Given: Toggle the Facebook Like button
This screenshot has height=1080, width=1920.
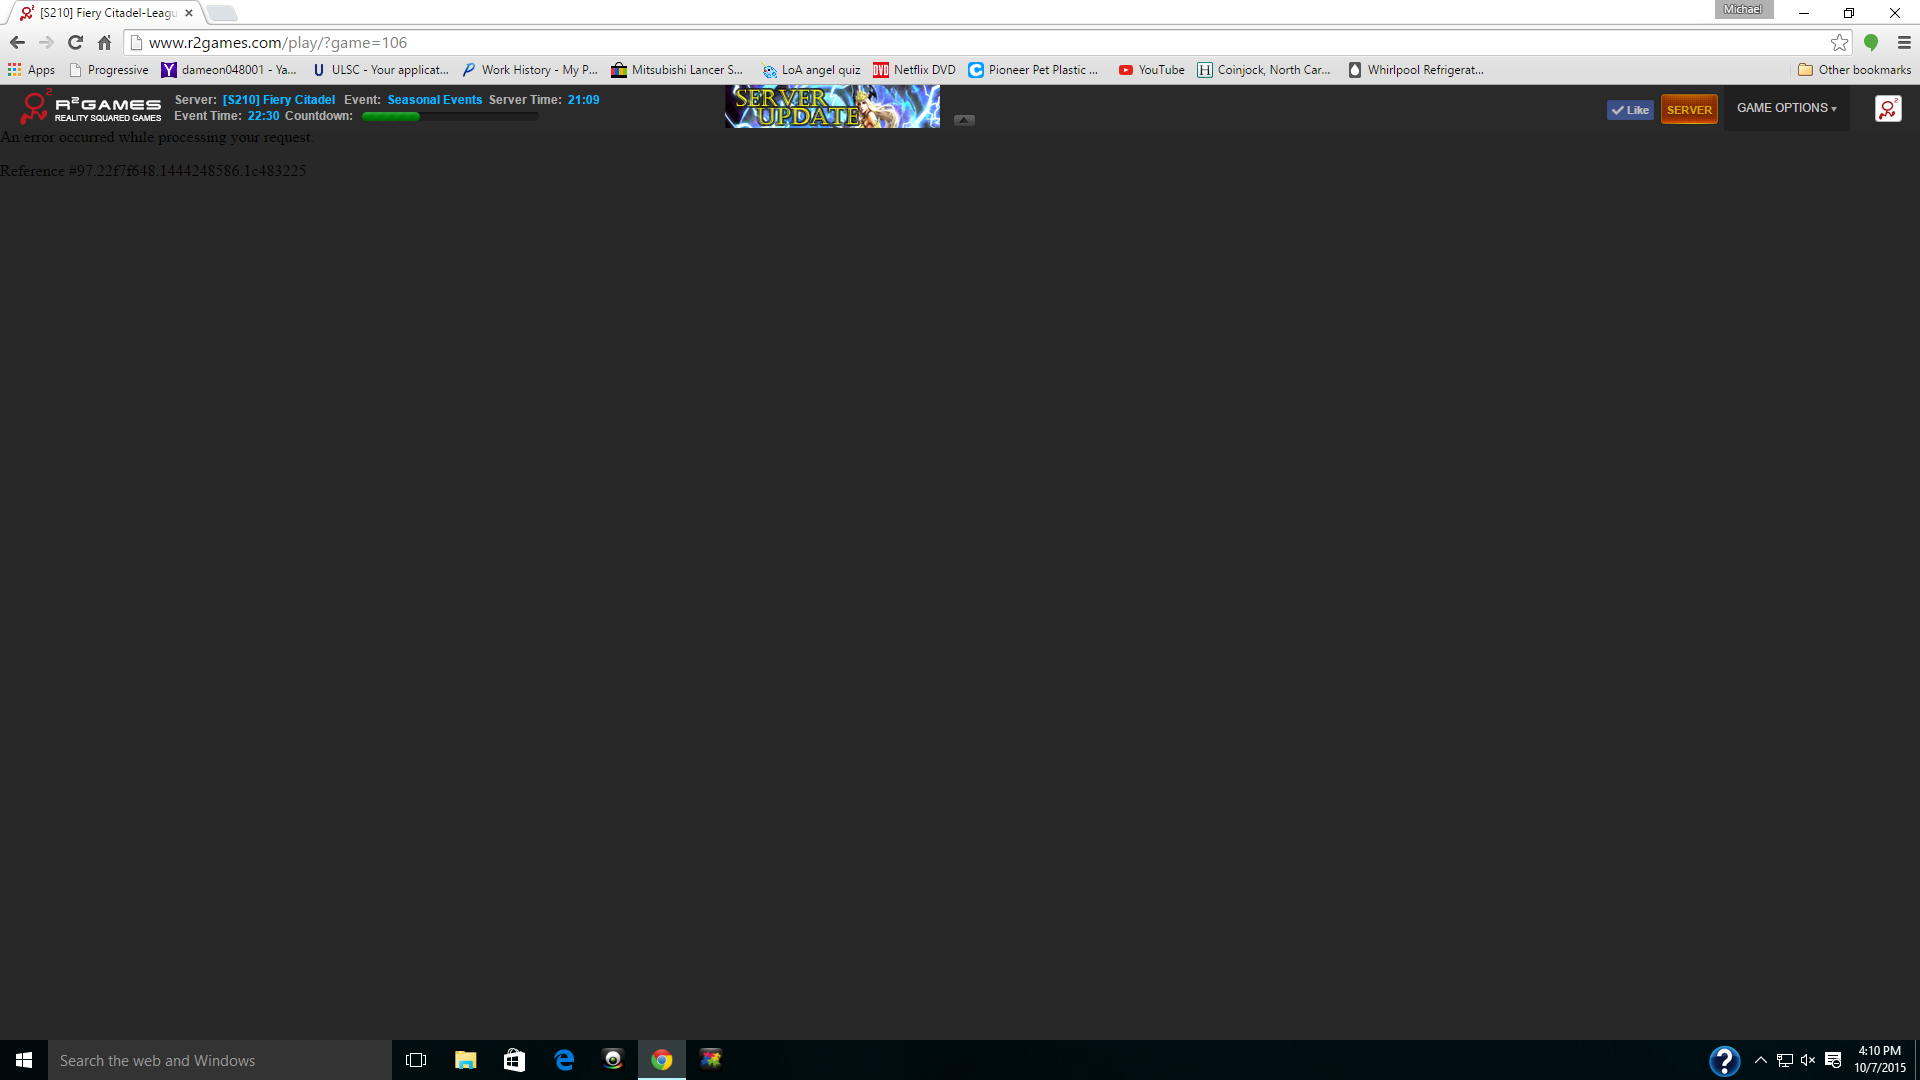Looking at the screenshot, I should (x=1630, y=110).
